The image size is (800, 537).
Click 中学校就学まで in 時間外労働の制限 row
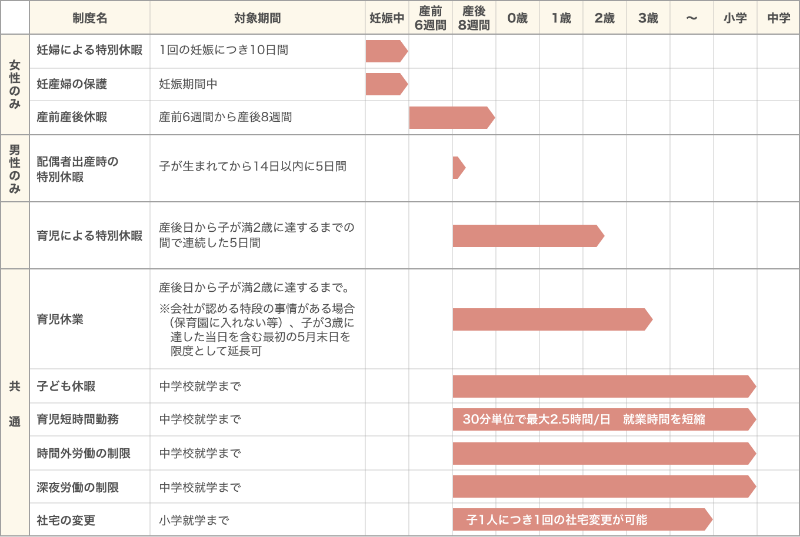199,453
